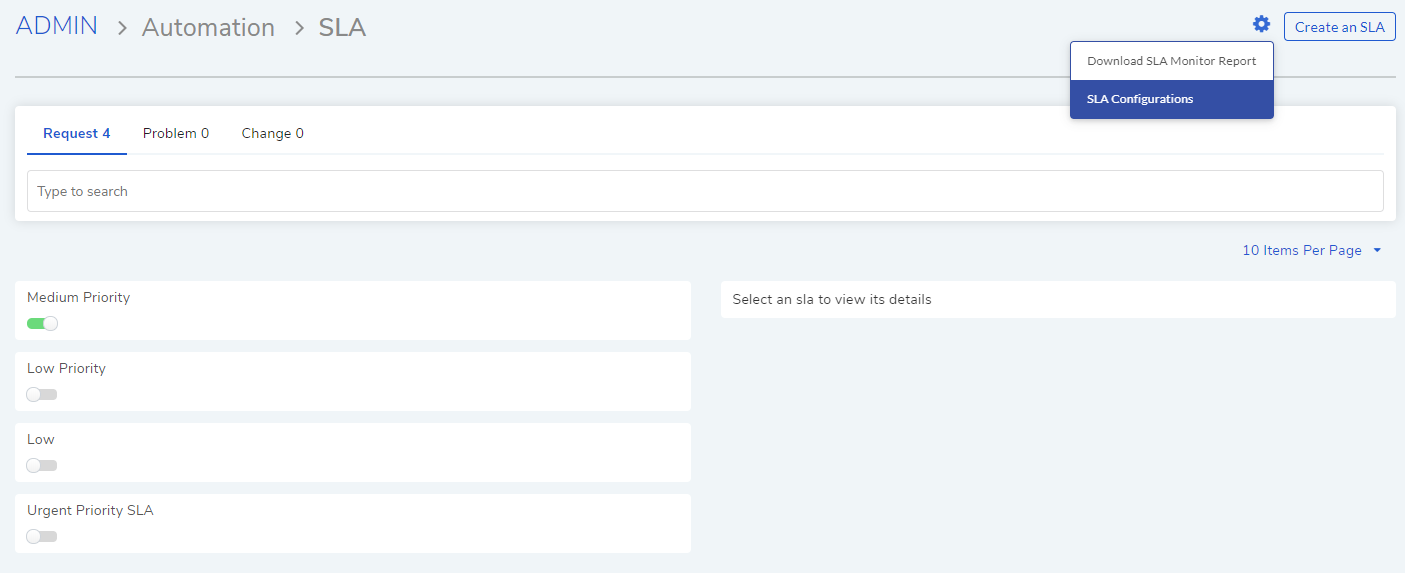Enable the Low Priority SLA toggle
The image size is (1405, 573).
click(x=42, y=394)
